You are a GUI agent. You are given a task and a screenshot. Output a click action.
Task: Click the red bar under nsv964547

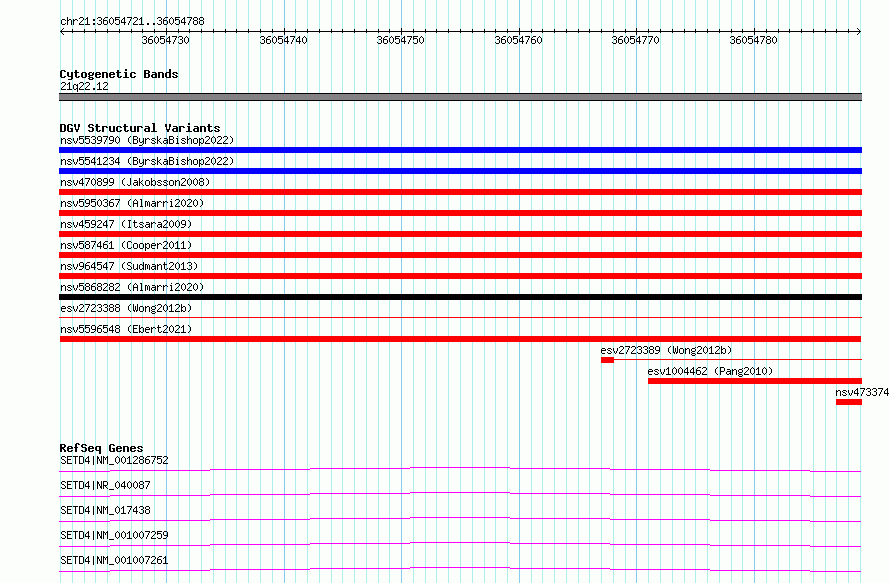pyautogui.click(x=460, y=276)
